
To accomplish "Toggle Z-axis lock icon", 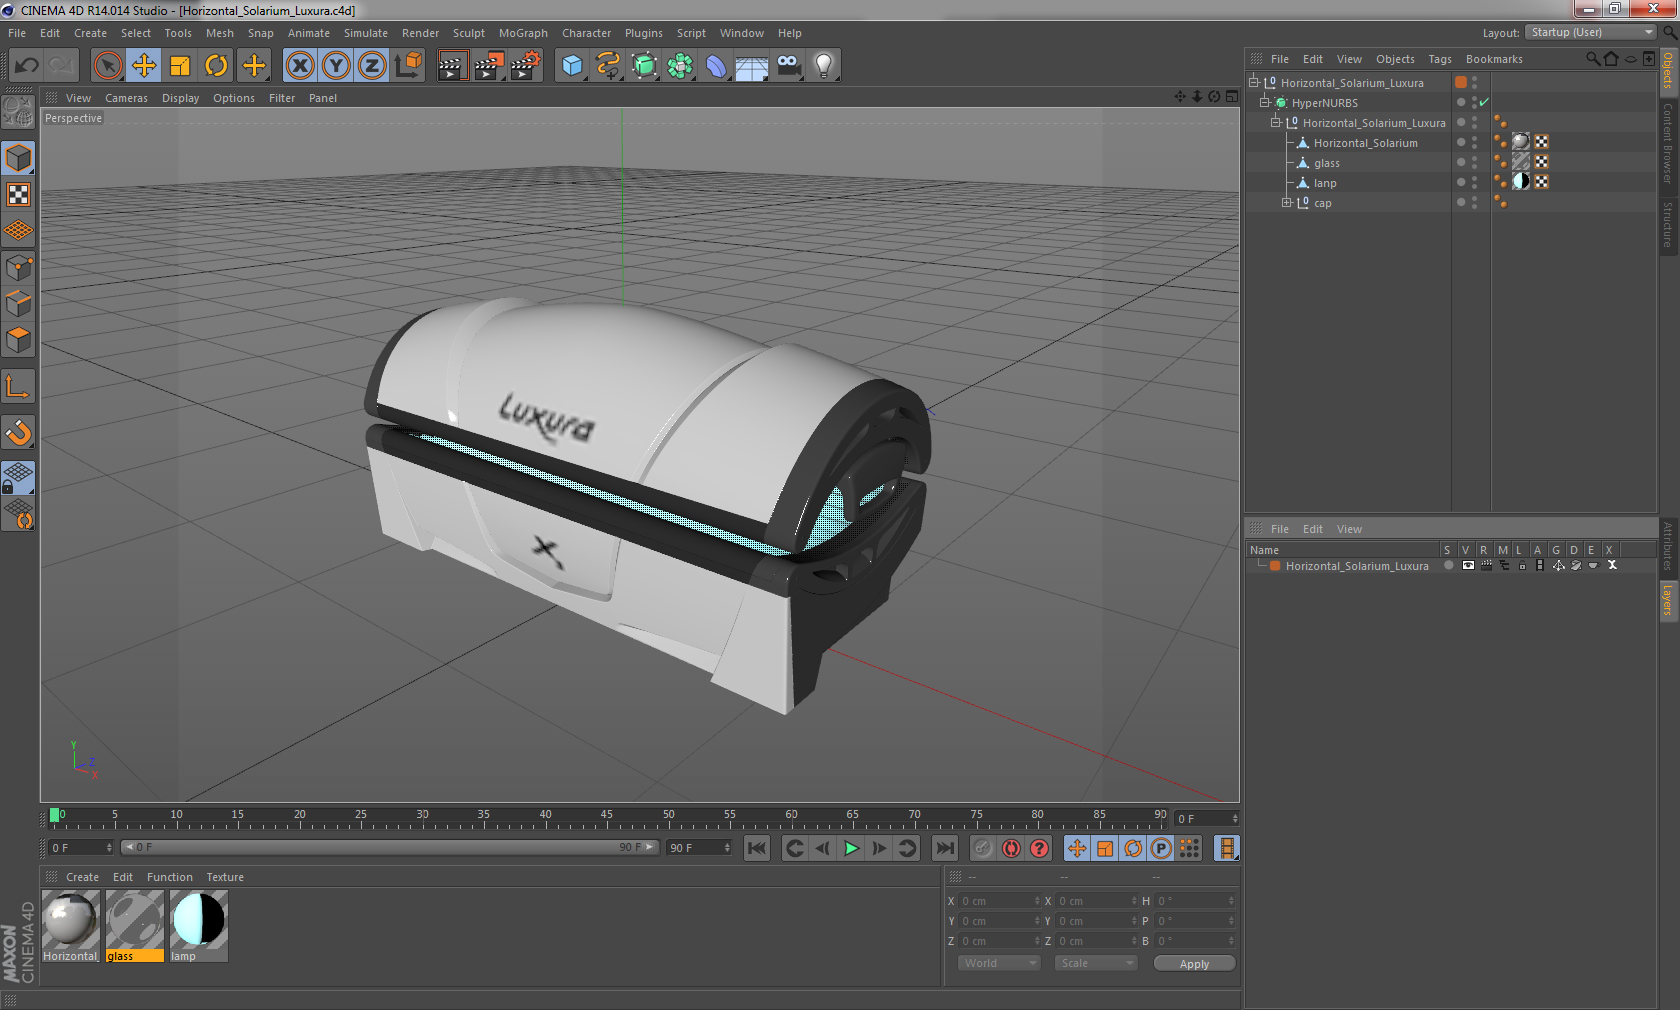I will tap(372, 66).
